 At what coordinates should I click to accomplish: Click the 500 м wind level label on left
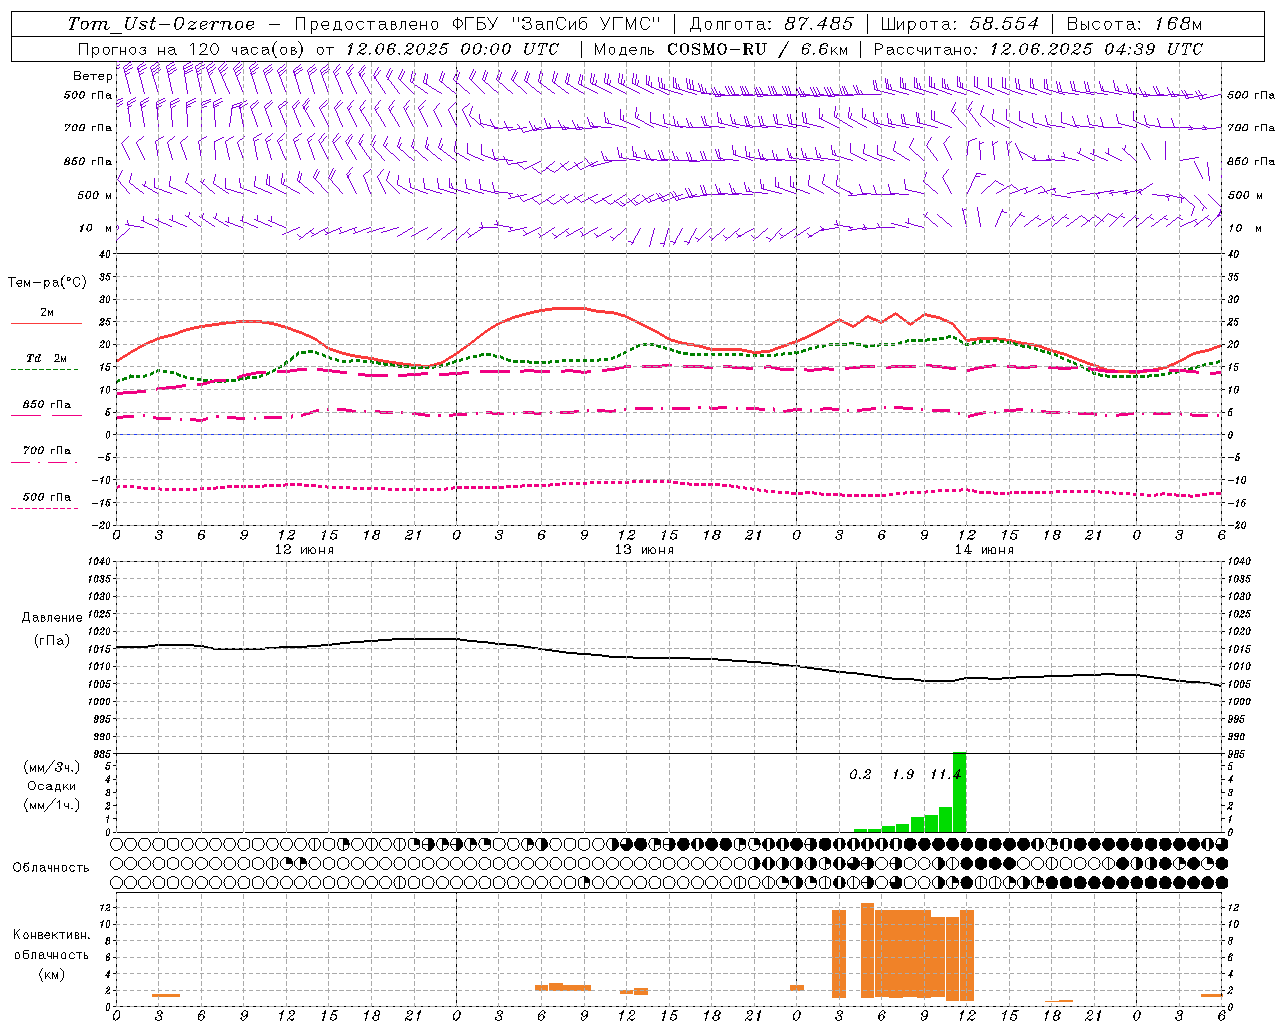point(95,195)
